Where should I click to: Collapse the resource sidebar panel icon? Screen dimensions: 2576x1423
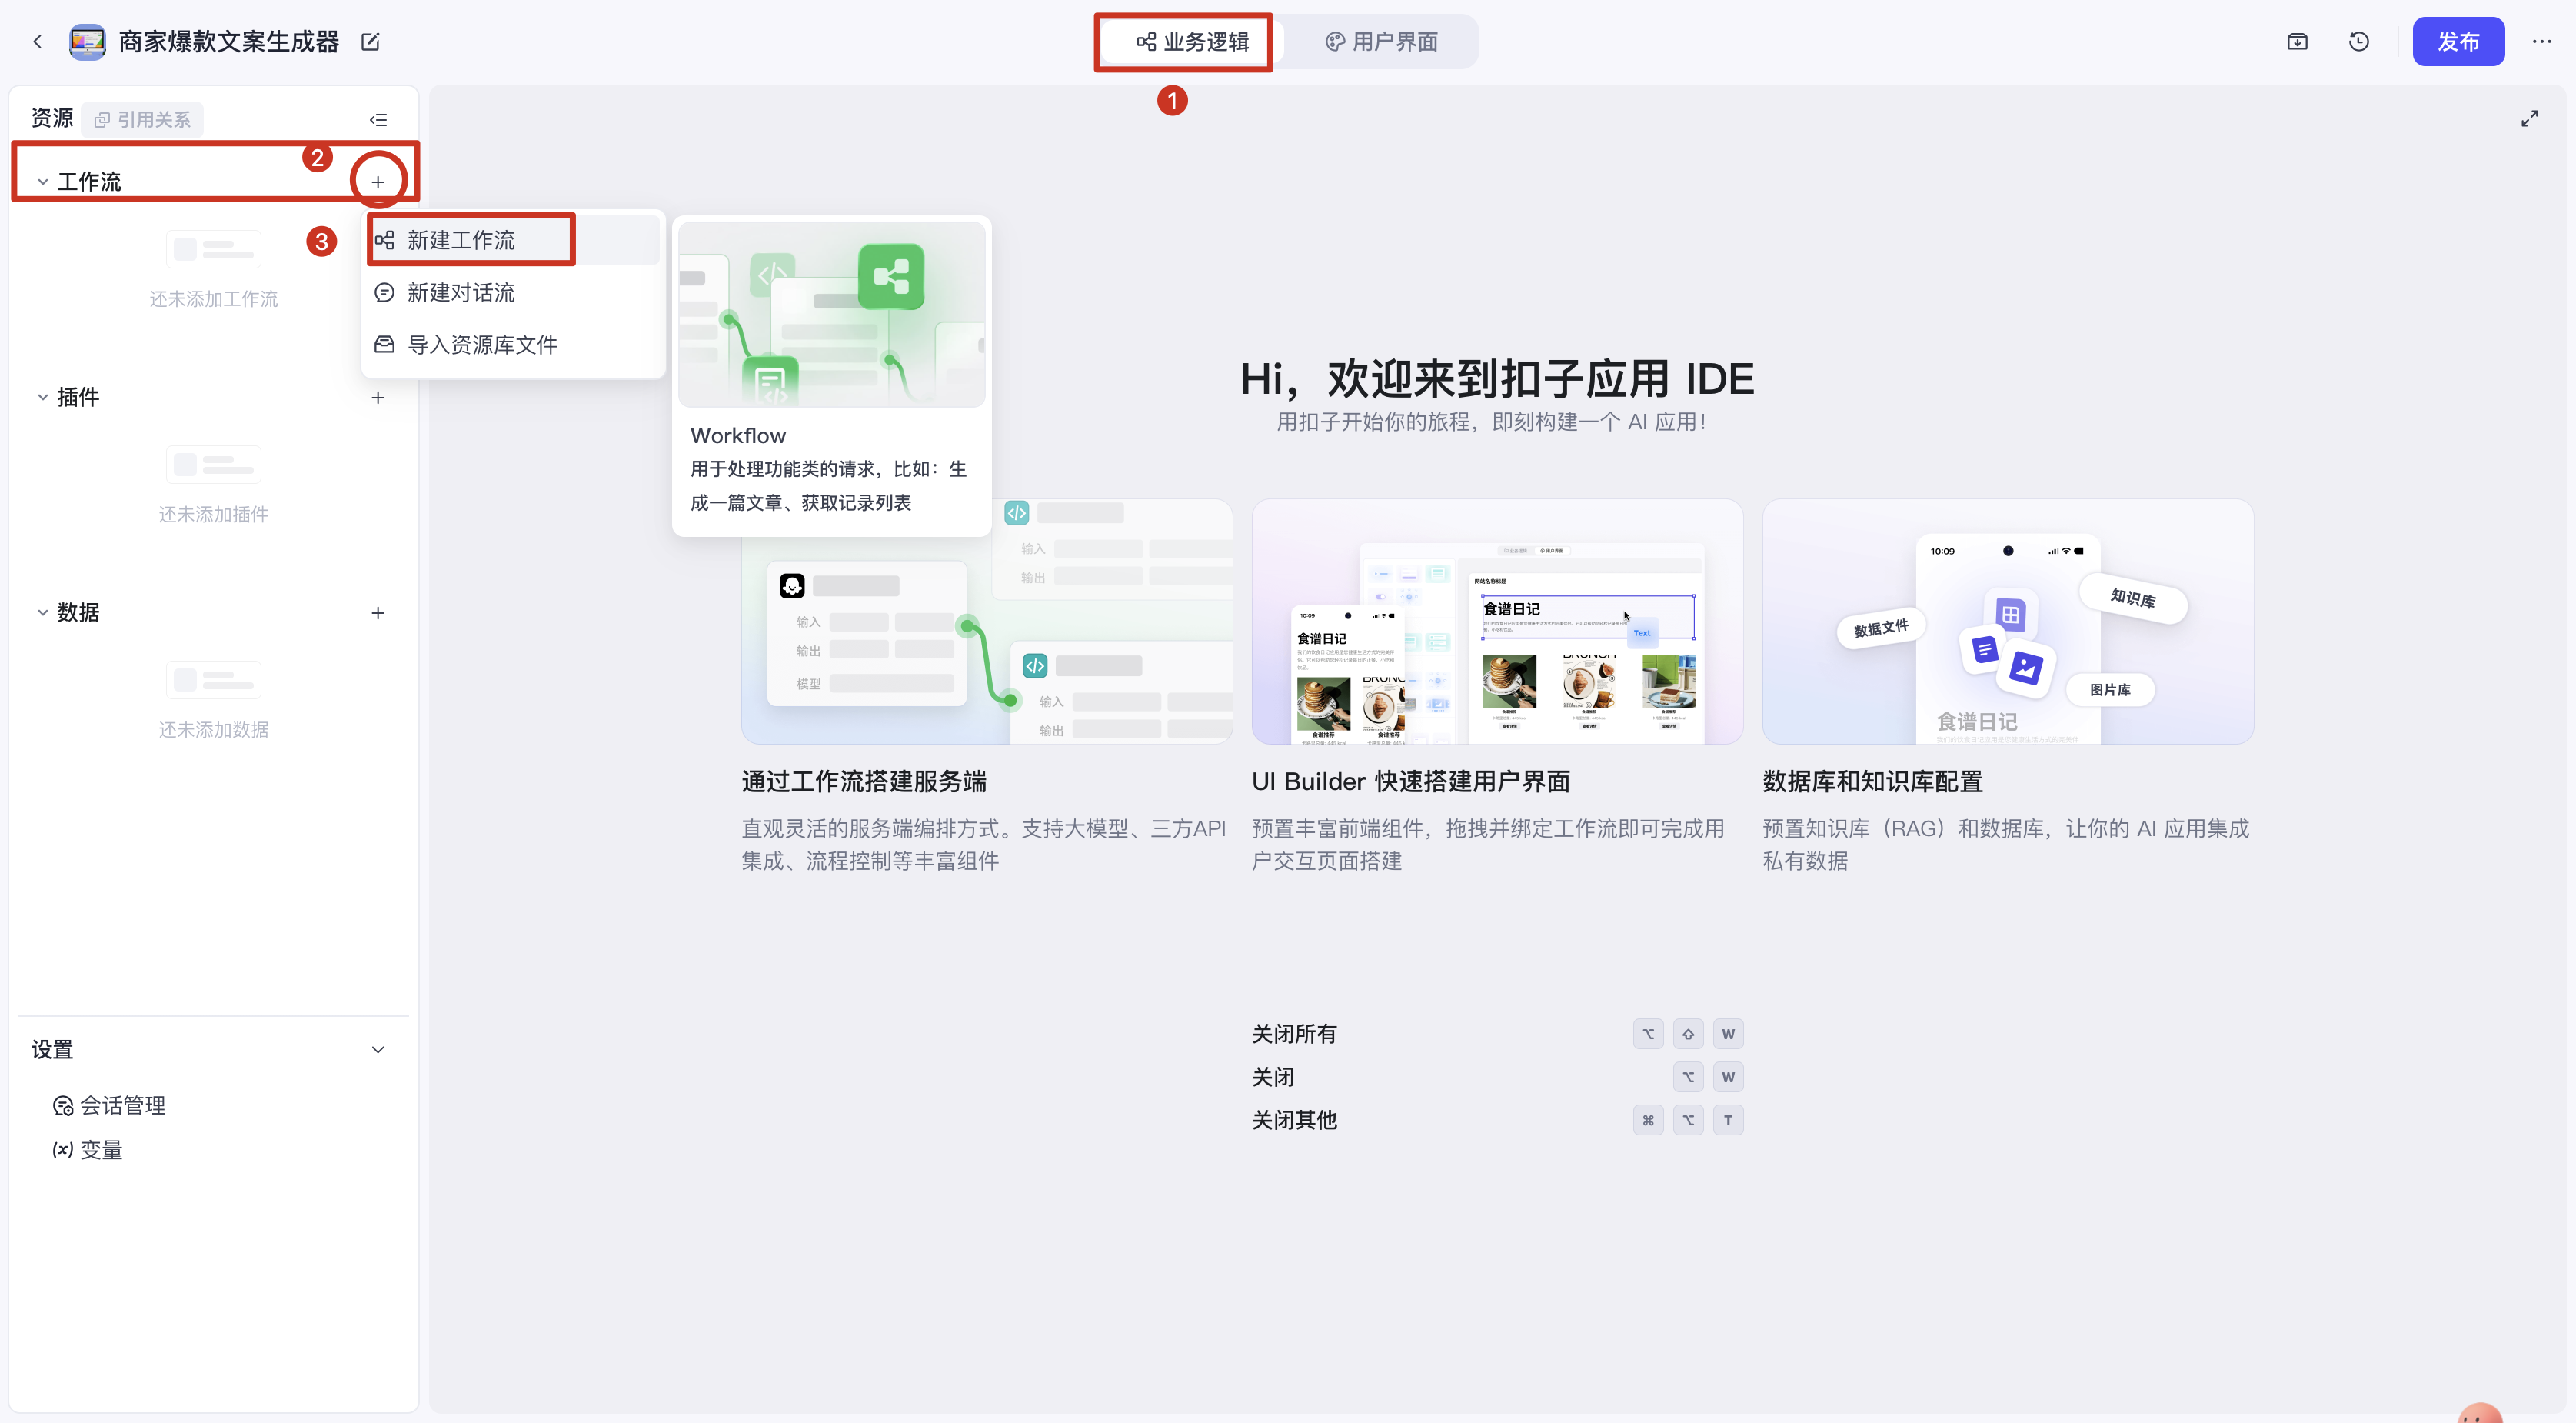coord(378,120)
